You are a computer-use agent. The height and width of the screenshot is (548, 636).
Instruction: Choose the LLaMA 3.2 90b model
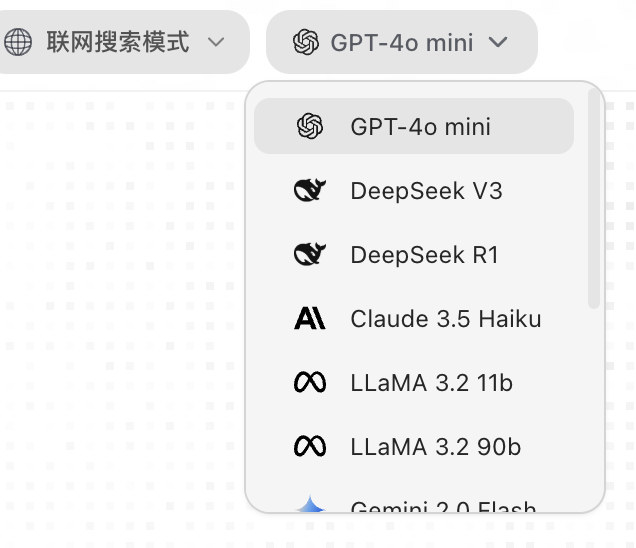click(x=414, y=447)
